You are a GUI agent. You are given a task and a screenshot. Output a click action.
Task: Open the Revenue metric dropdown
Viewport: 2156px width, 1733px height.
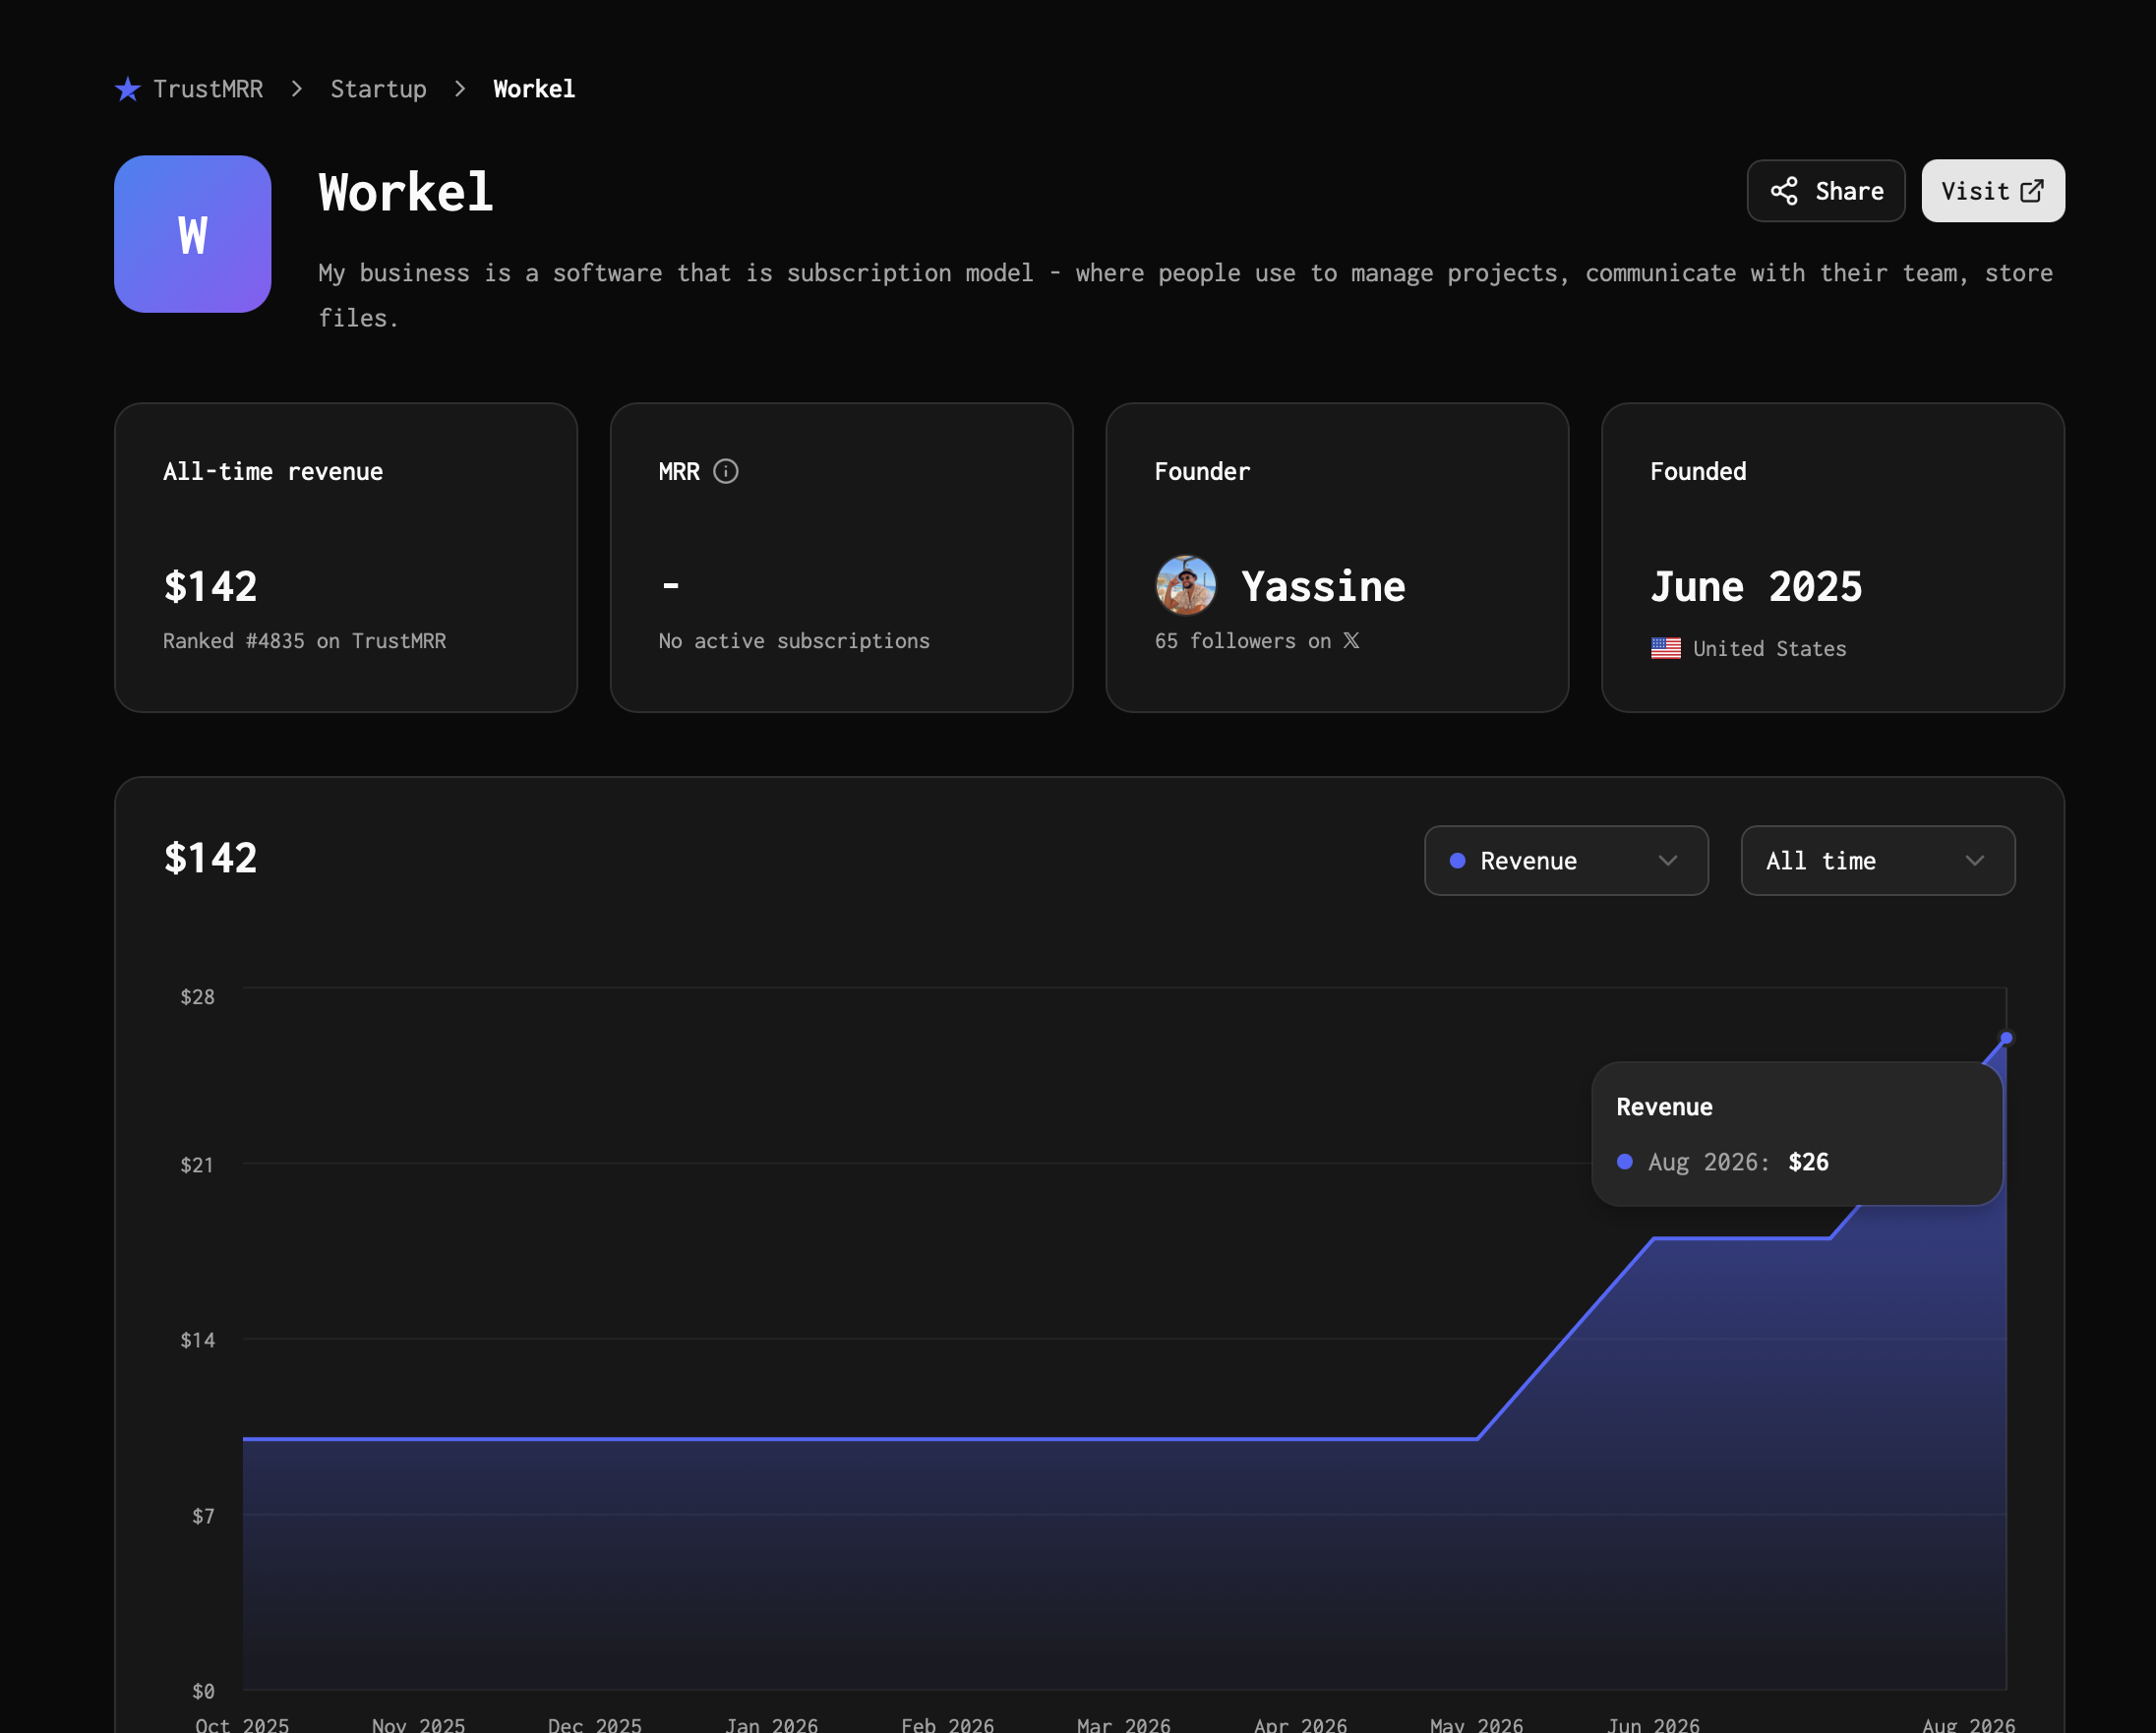1566,860
